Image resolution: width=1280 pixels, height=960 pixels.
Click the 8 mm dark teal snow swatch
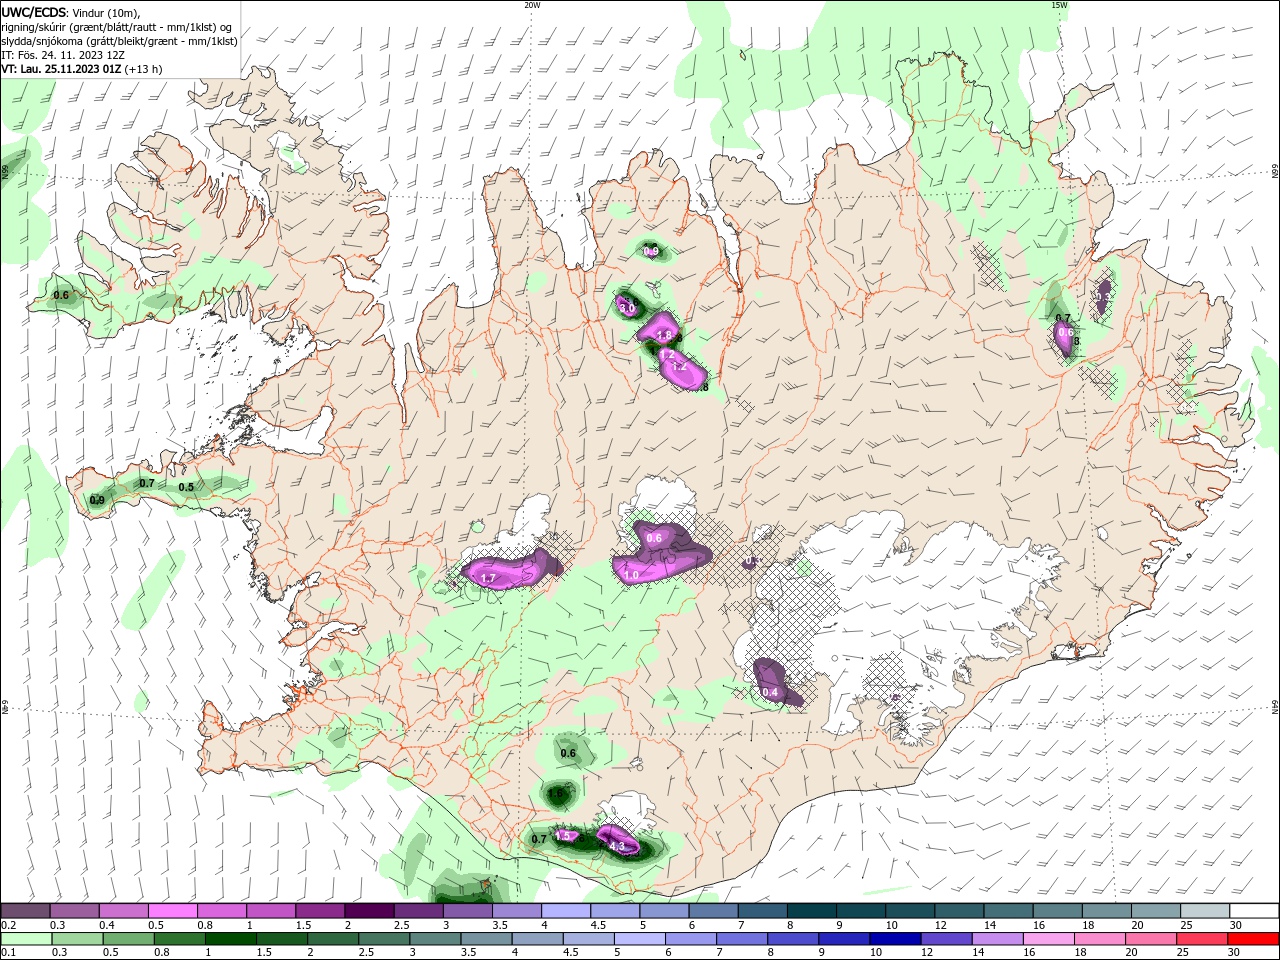click(810, 911)
